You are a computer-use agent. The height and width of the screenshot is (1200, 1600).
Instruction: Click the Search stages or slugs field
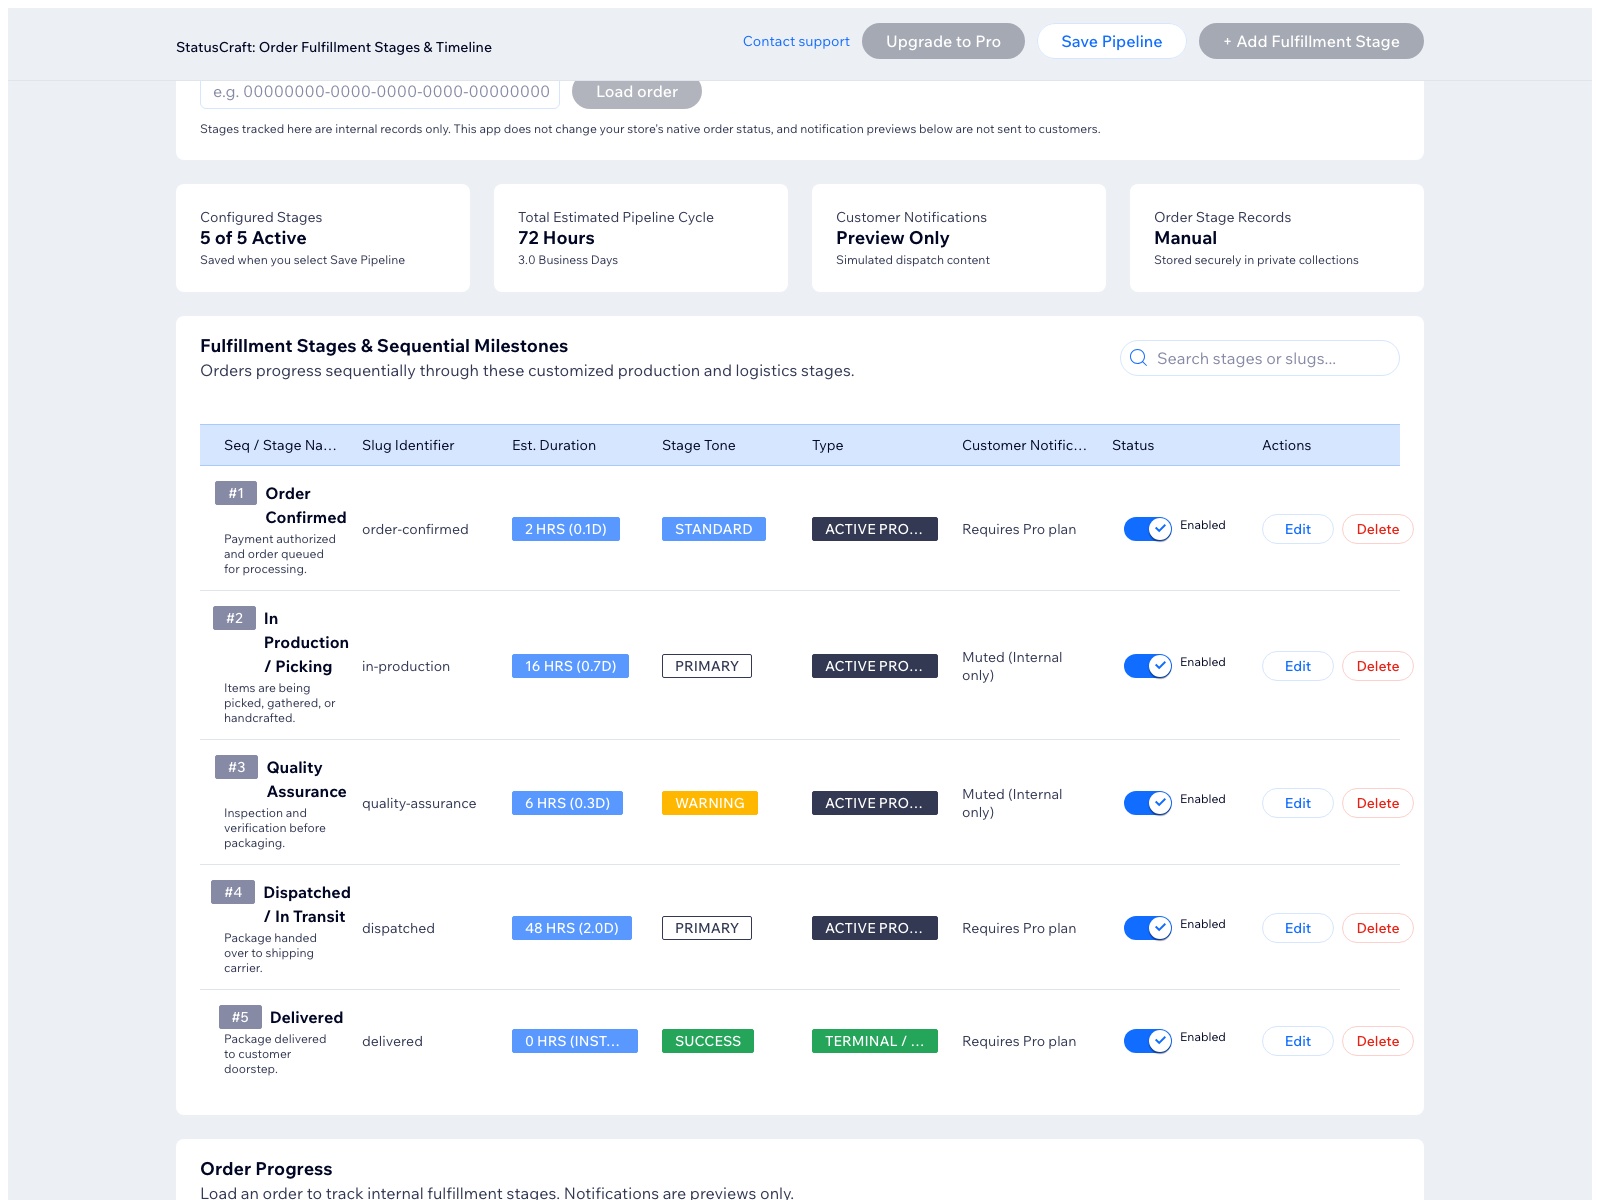point(1260,358)
